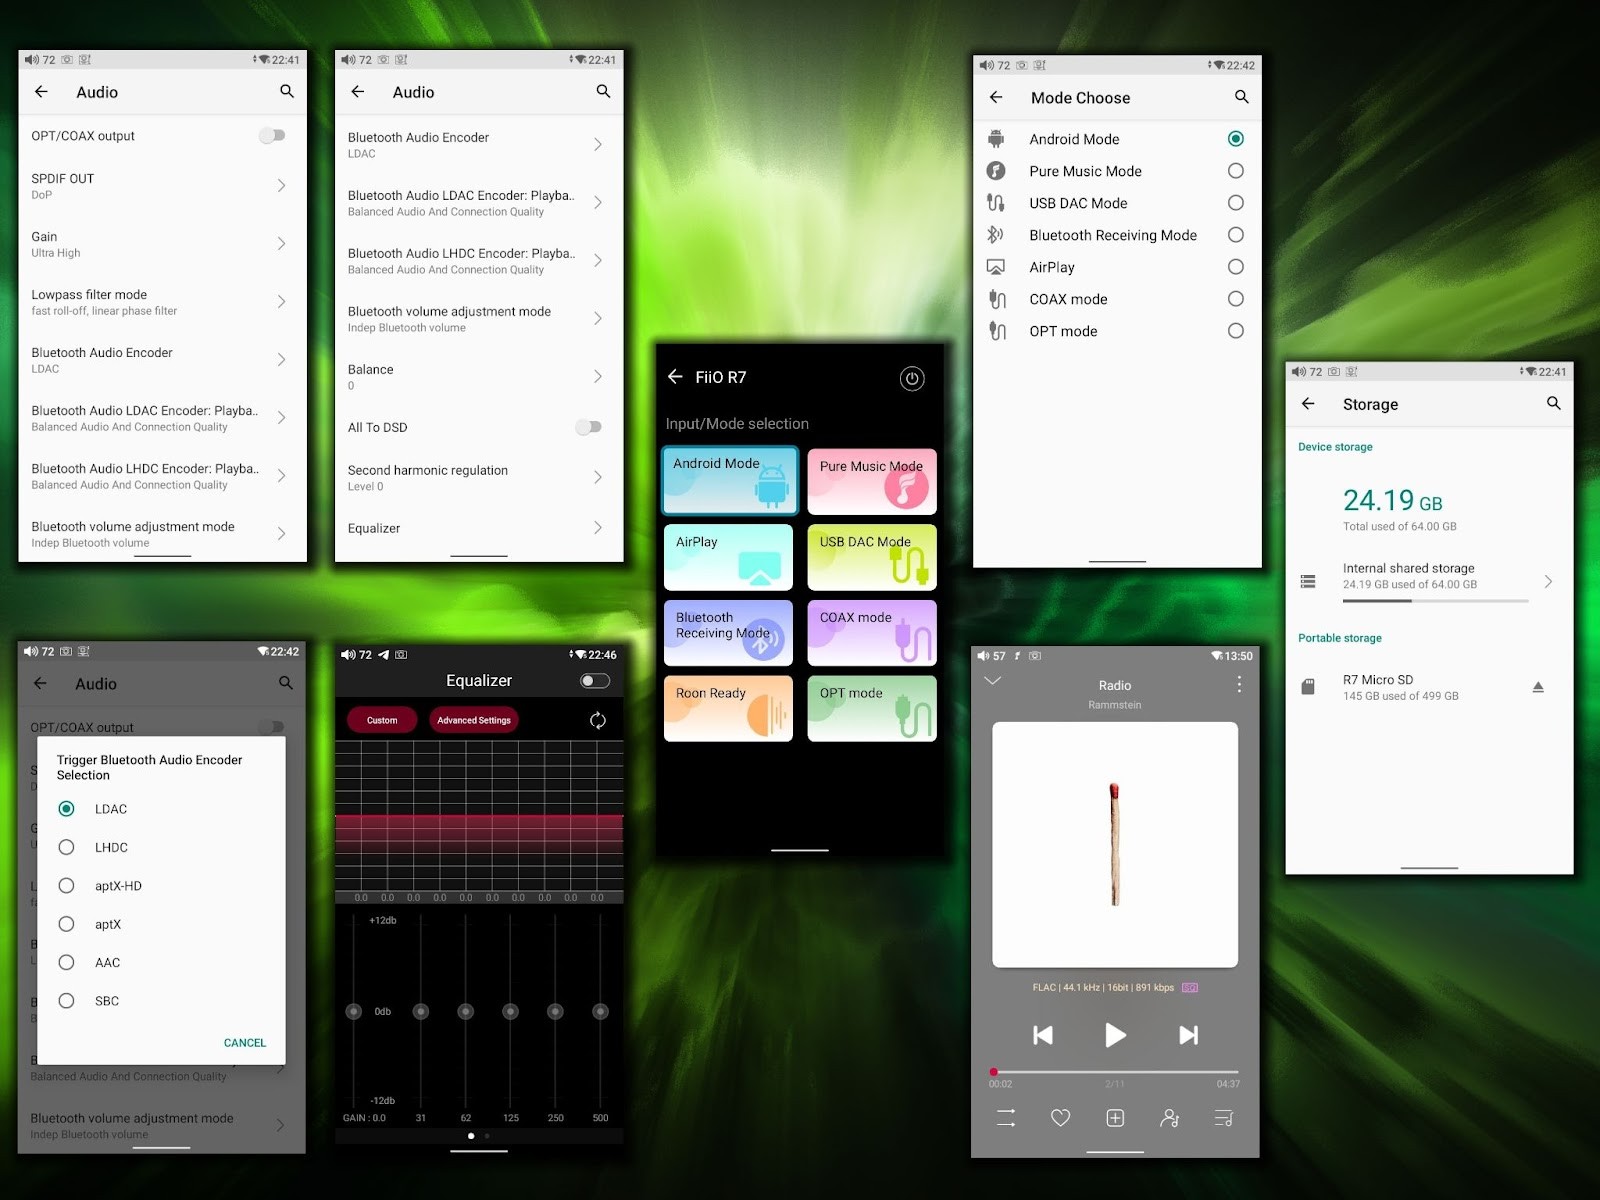The width and height of the screenshot is (1600, 1200).
Task: Tap the add-to-playlist plus icon
Action: pos(1115,1118)
